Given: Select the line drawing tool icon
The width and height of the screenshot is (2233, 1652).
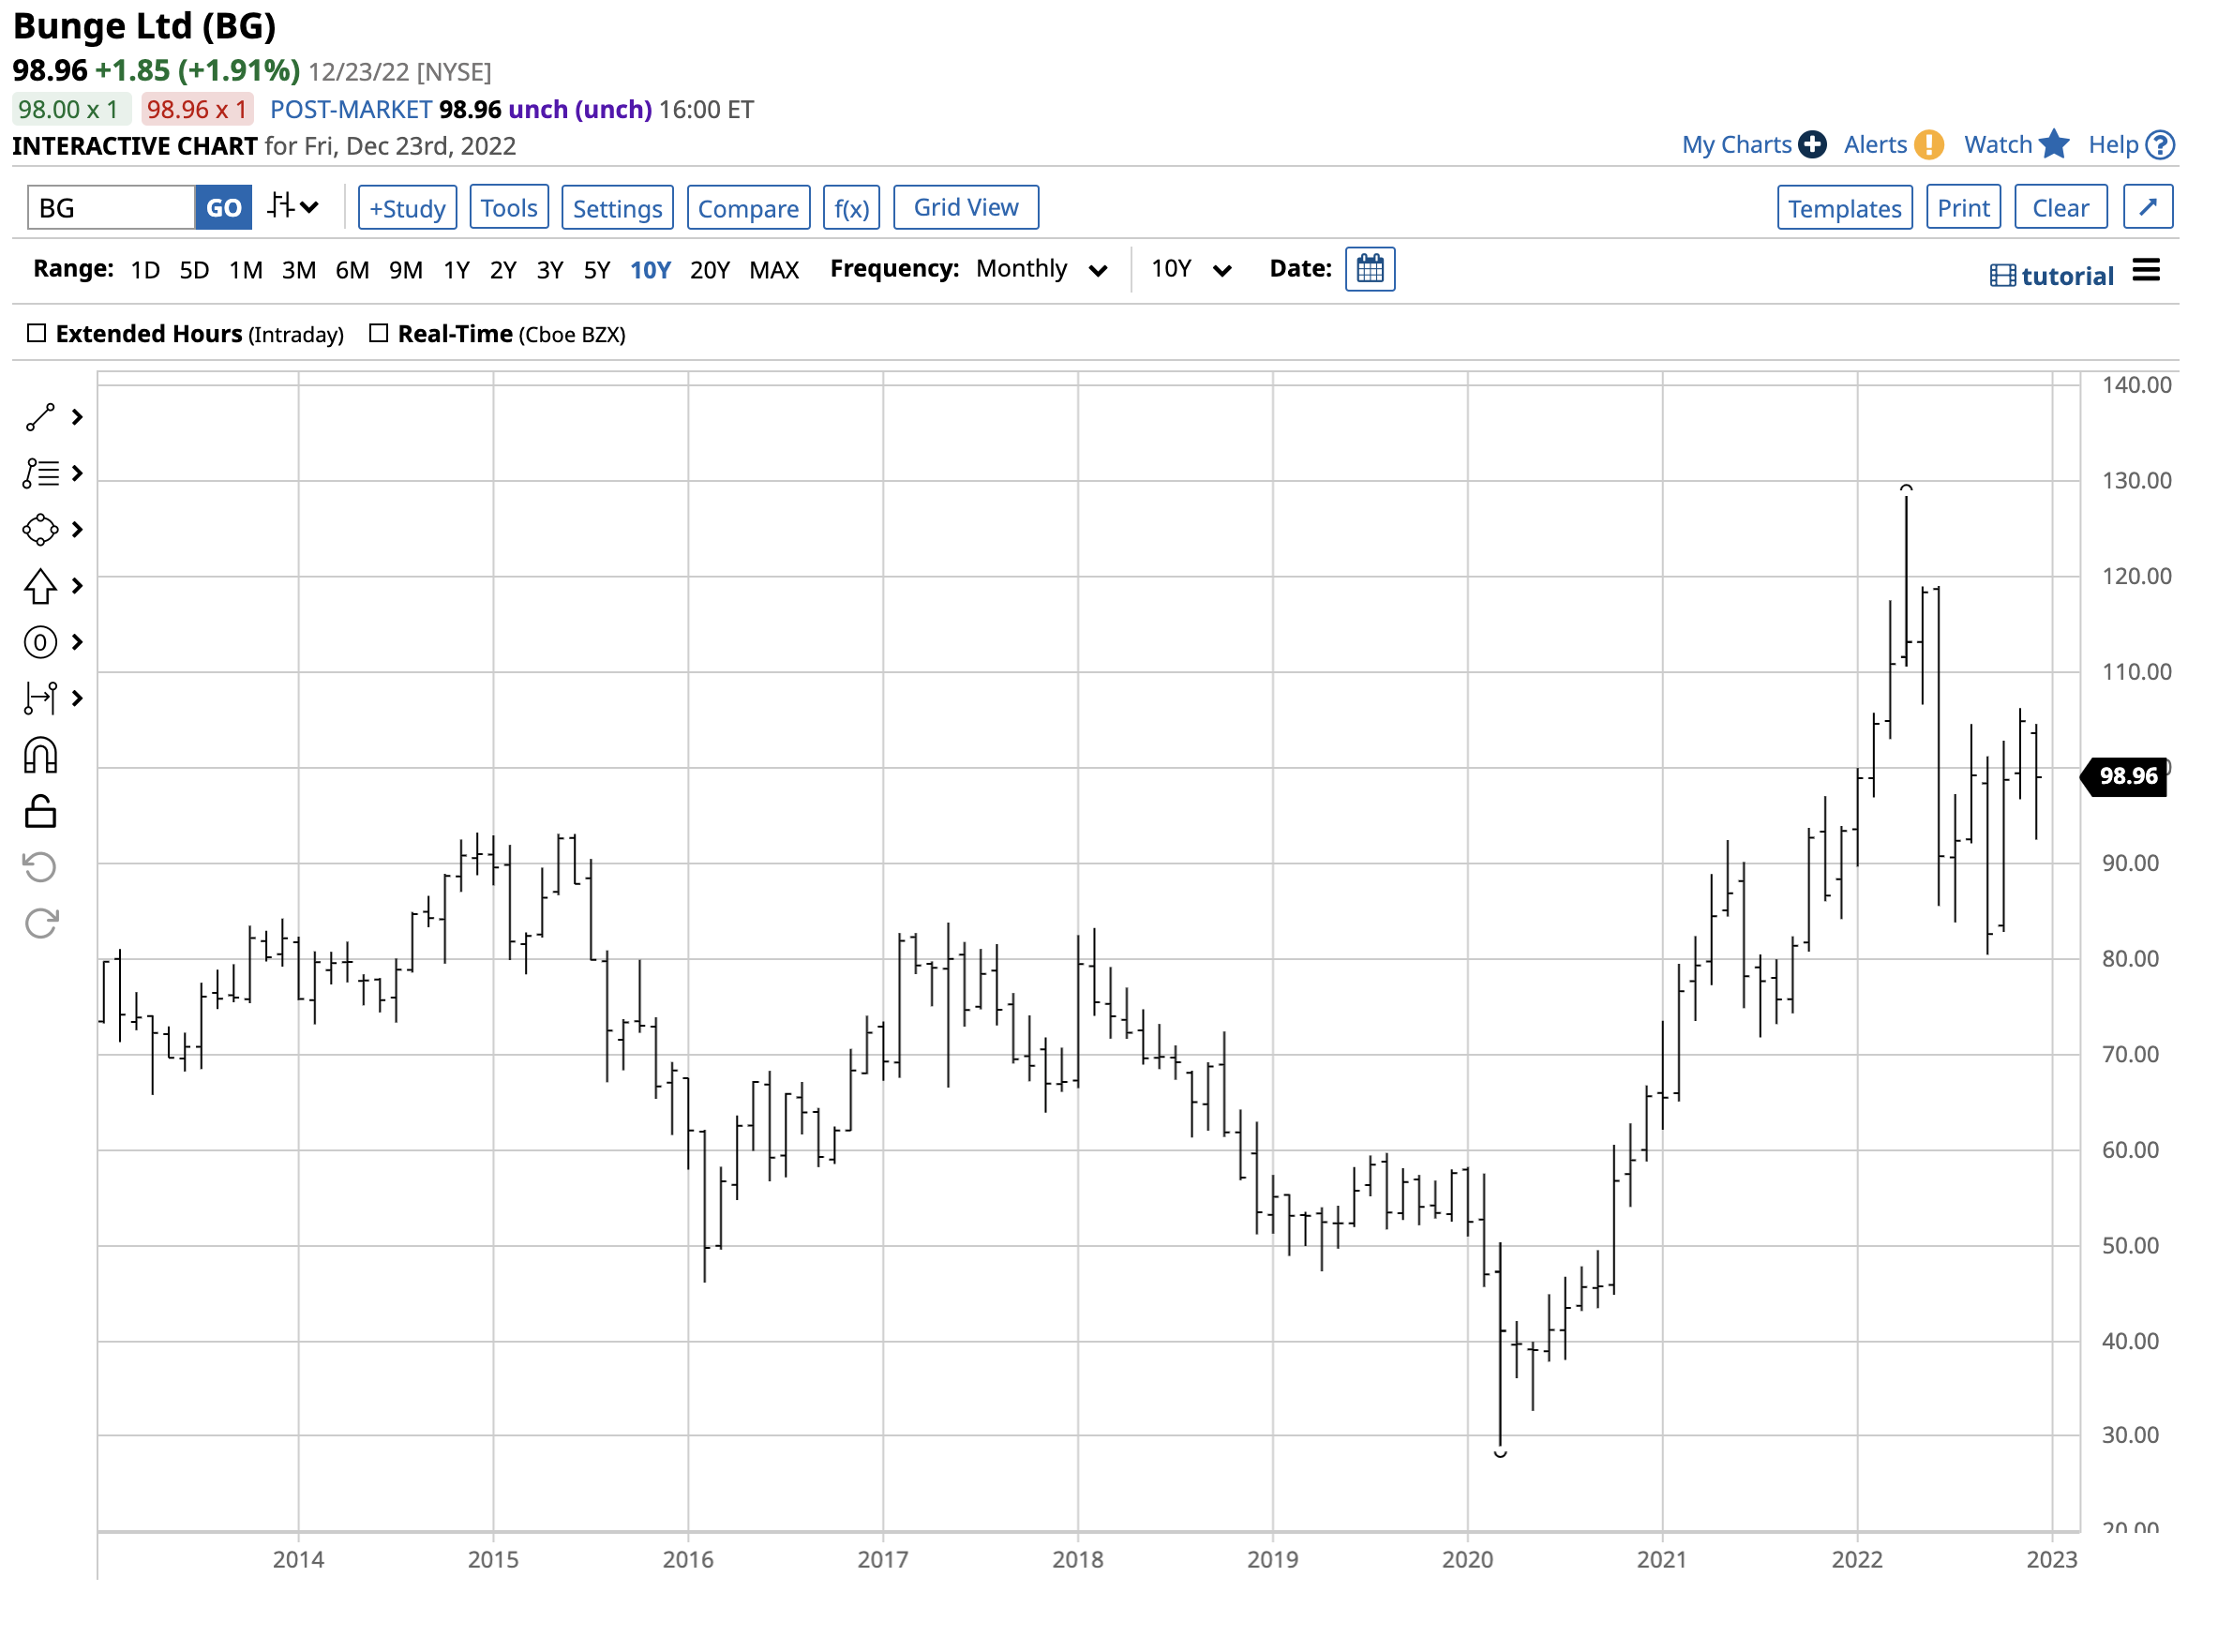Looking at the screenshot, I should click(40, 418).
